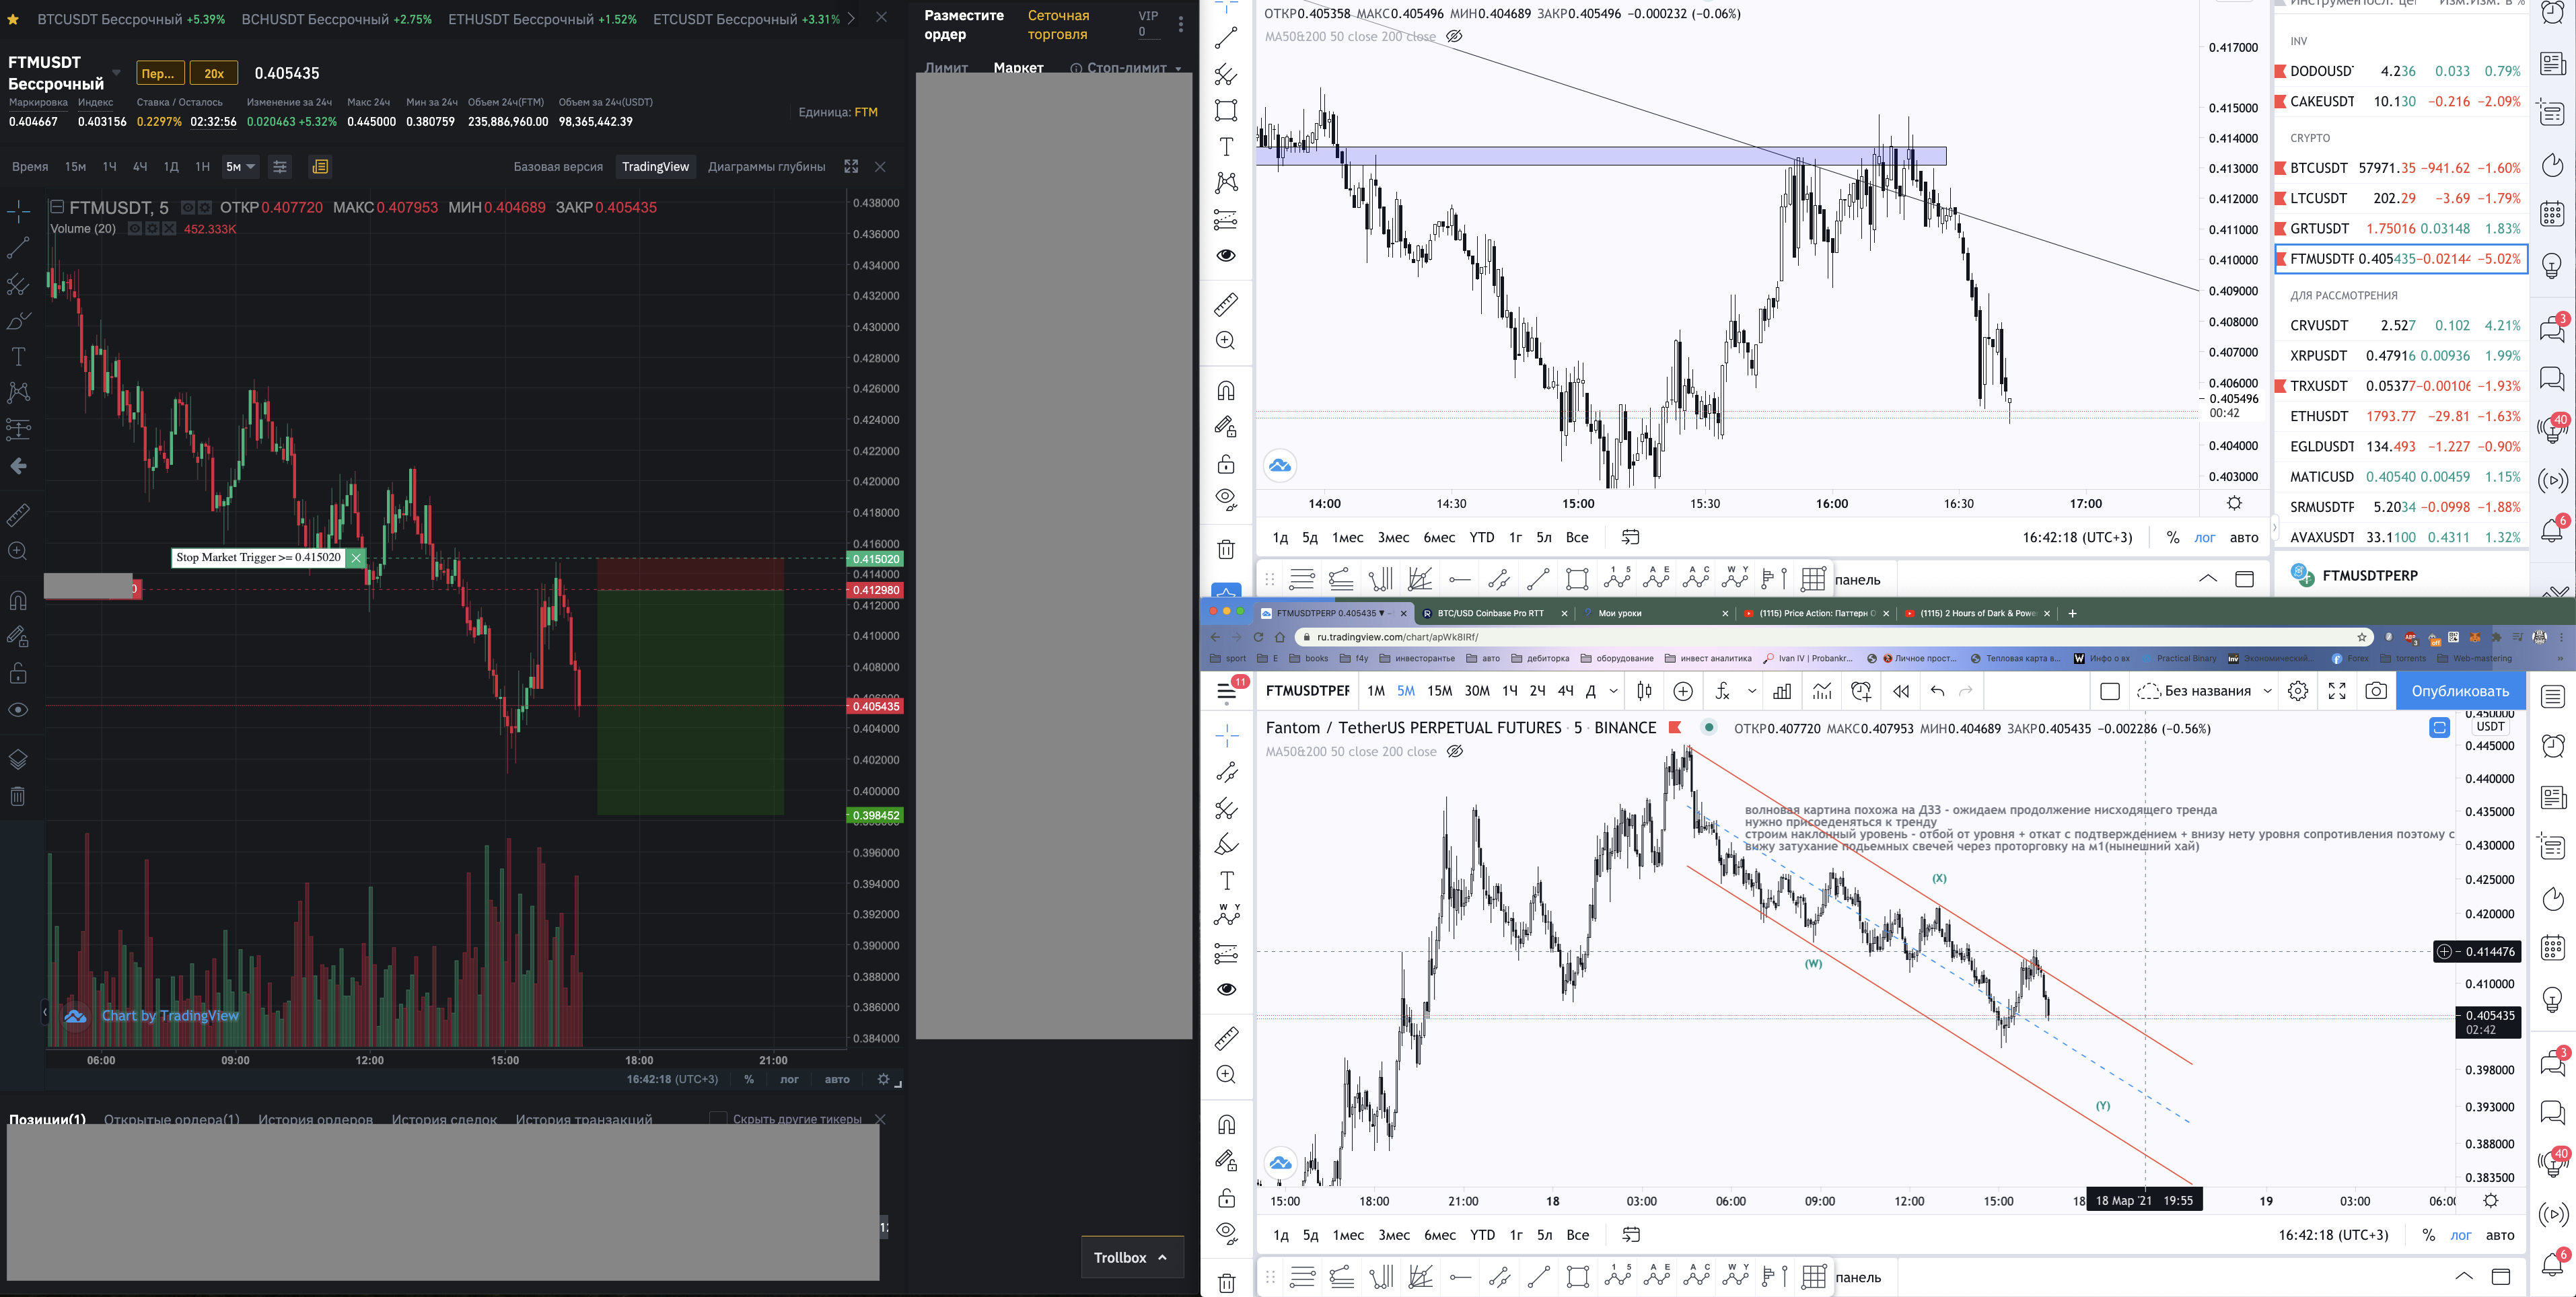This screenshot has width=2576, height=1297.
Task: Open indicator settings icon on Binance chart
Action: [x=280, y=167]
